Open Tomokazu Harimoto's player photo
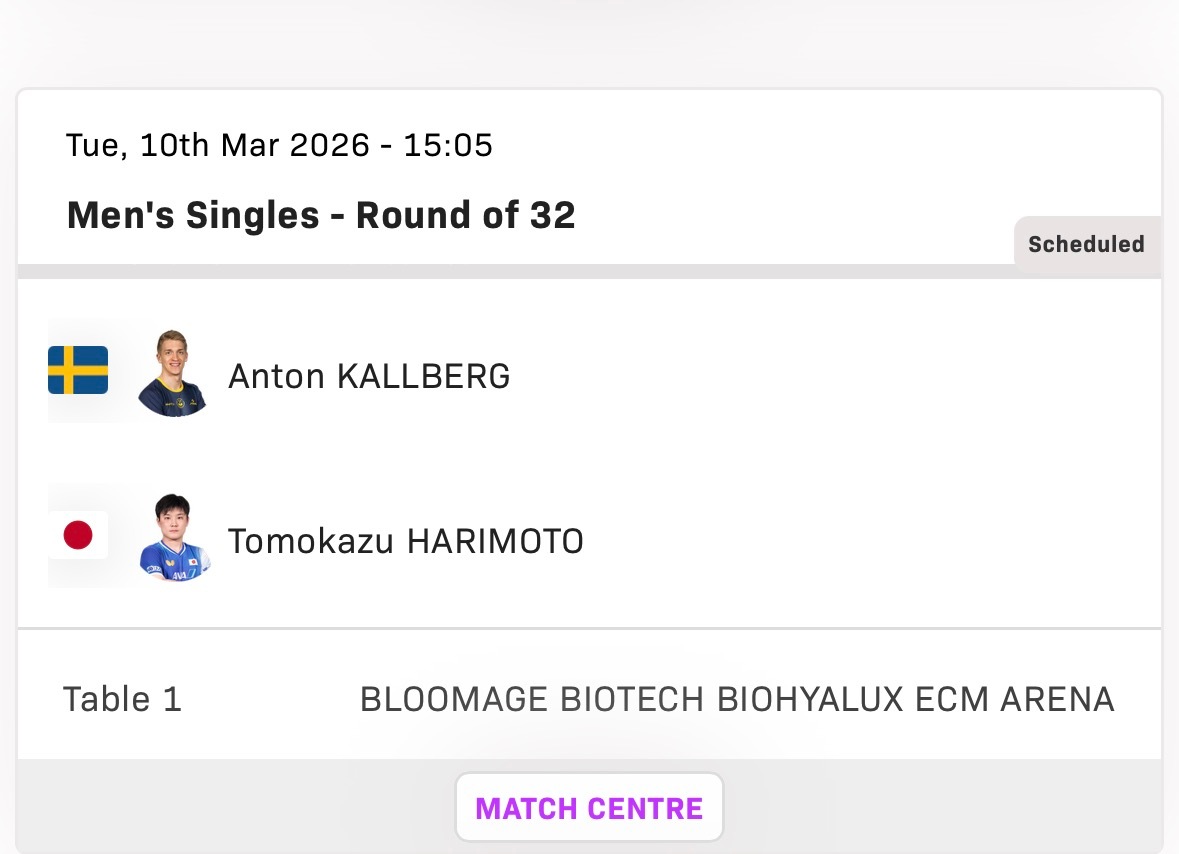 pos(174,538)
